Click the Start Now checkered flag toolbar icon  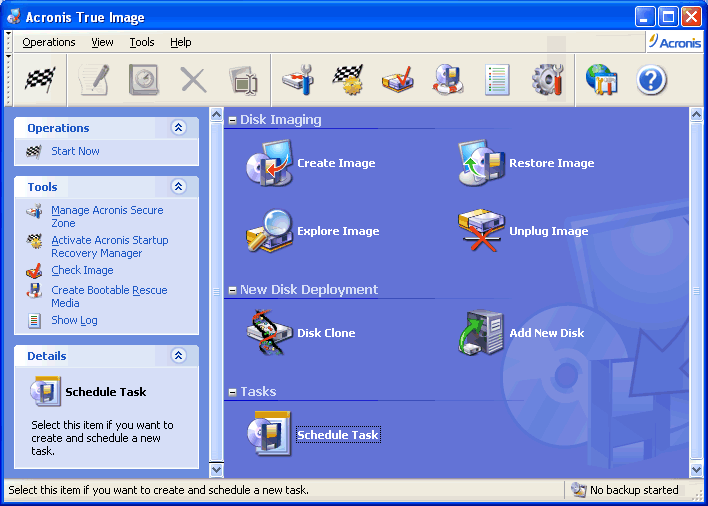(x=40, y=80)
